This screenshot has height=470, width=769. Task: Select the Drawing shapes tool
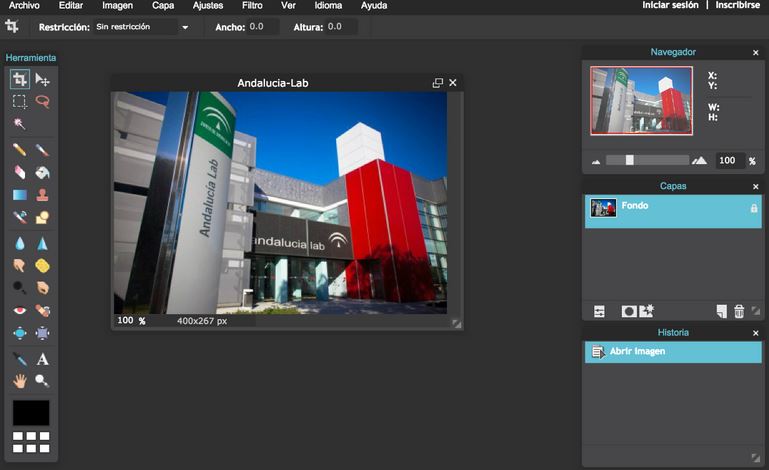pos(42,217)
